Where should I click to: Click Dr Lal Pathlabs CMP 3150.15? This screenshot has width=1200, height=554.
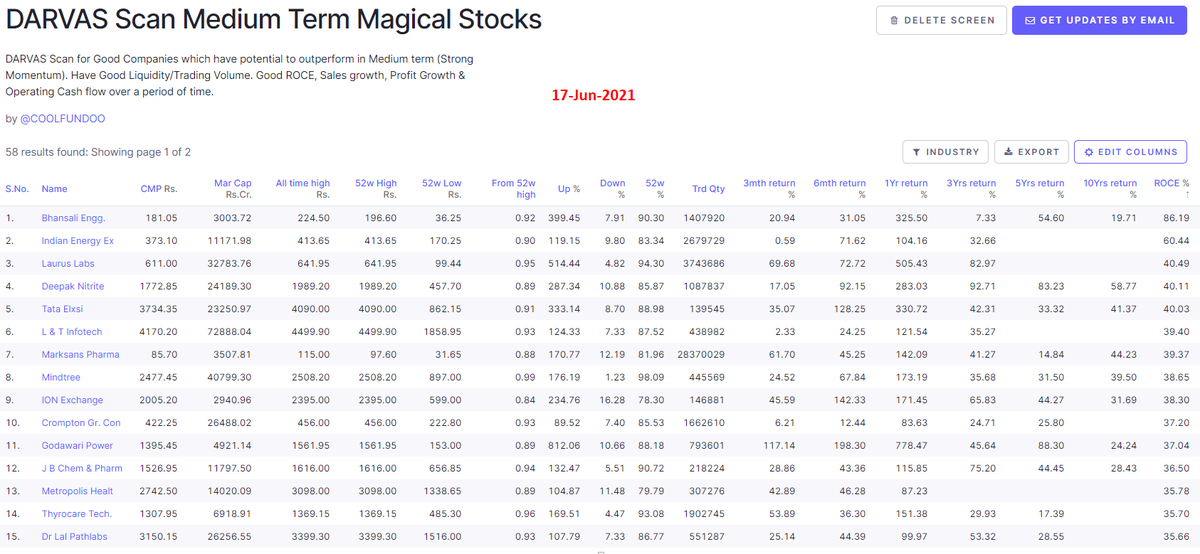pos(158,537)
